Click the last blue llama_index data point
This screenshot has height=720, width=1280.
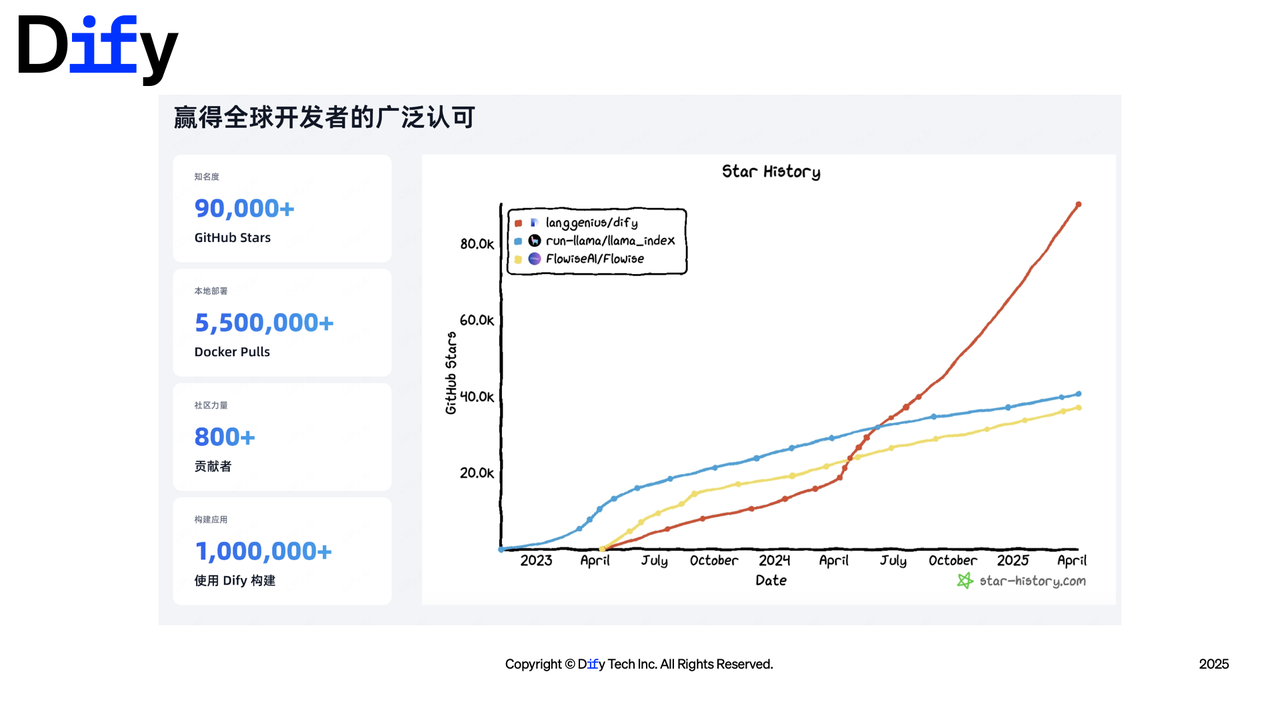pos(1078,394)
